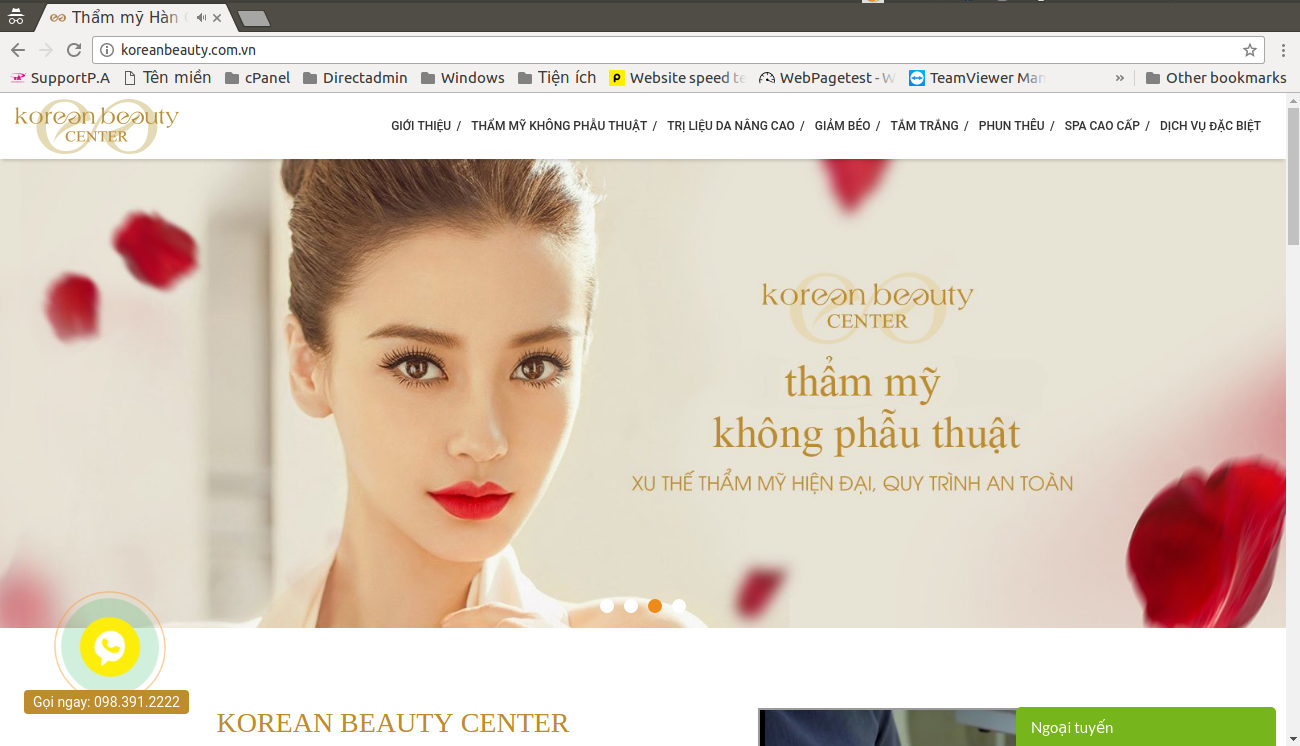This screenshot has width=1300, height=746.
Task: Select the first slider dot
Action: pyautogui.click(x=607, y=606)
